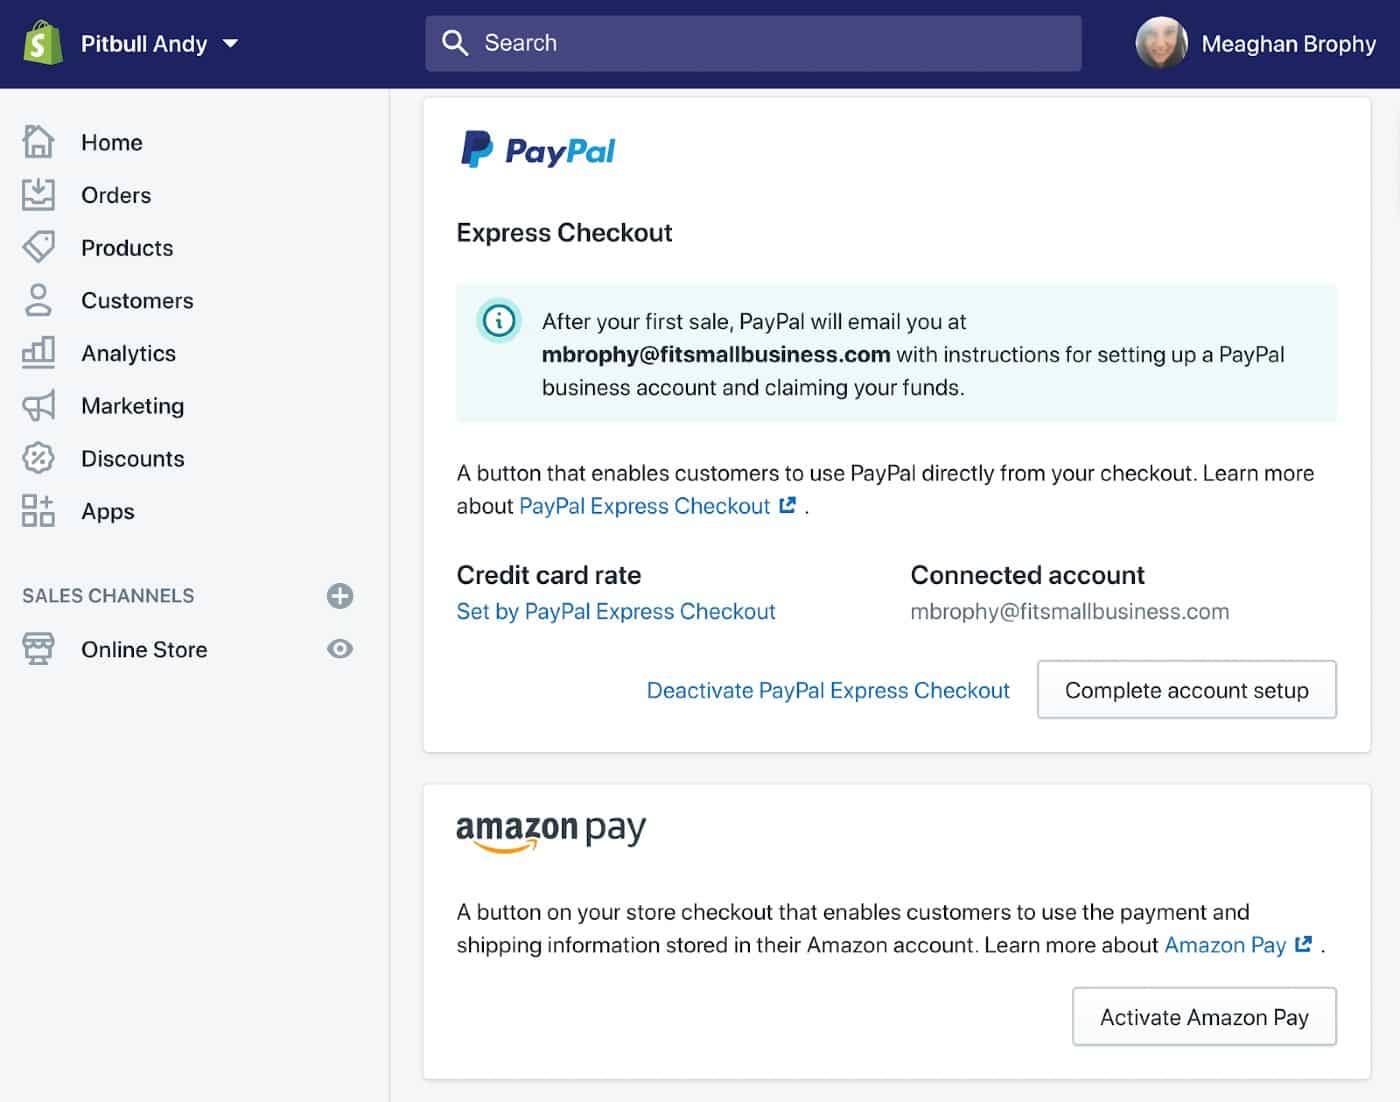Image resolution: width=1400 pixels, height=1102 pixels.
Task: Select the Marketing megaphone icon
Action: point(38,406)
